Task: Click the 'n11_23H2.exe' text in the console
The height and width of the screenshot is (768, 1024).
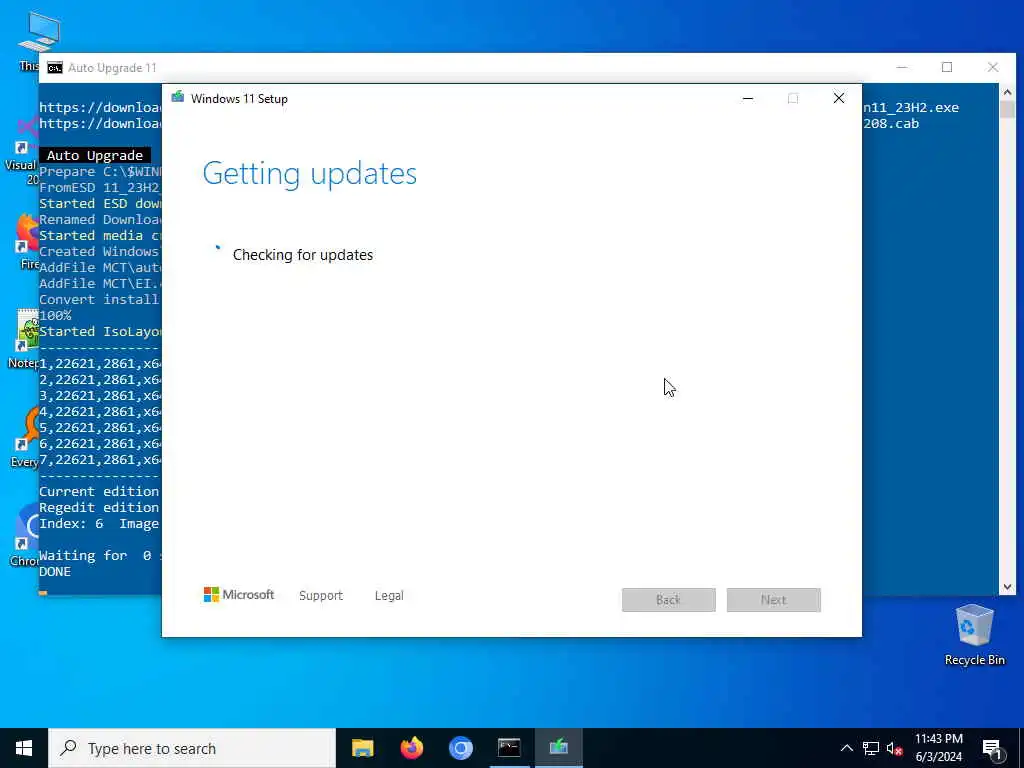Action: point(911,108)
